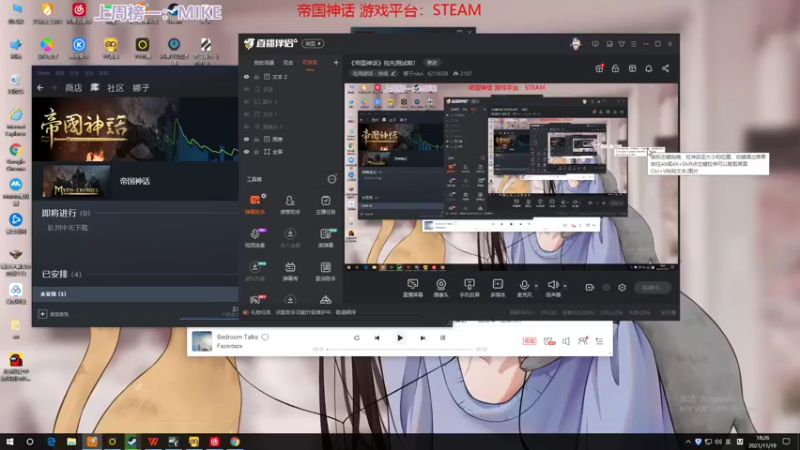The width and height of the screenshot is (800, 450).
Task: Expand the microphone options arrow
Action: coord(536,286)
